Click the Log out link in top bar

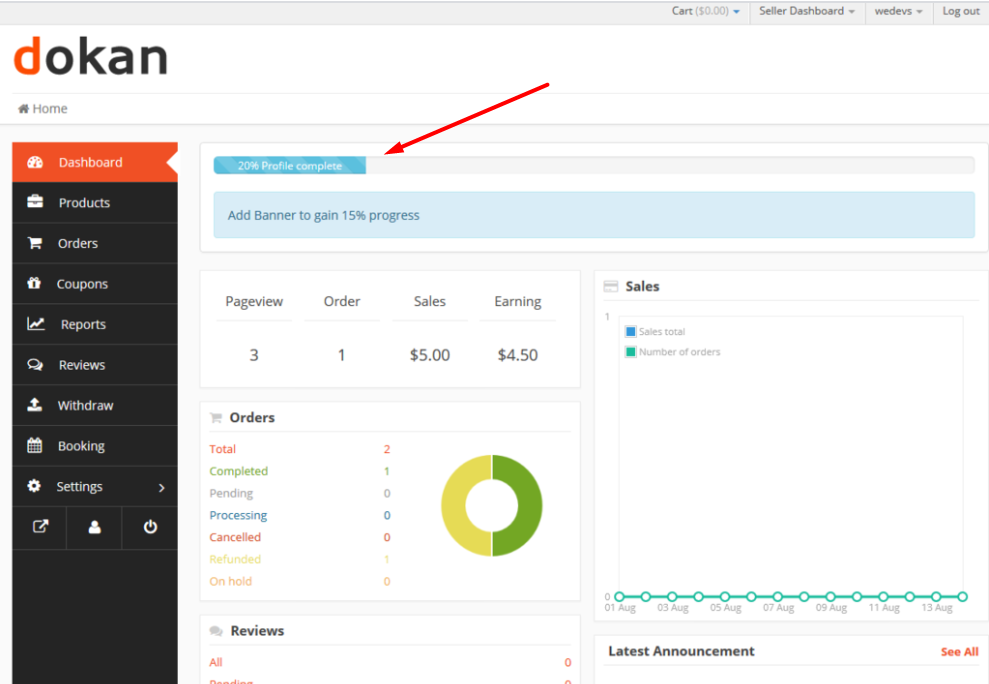(x=961, y=11)
